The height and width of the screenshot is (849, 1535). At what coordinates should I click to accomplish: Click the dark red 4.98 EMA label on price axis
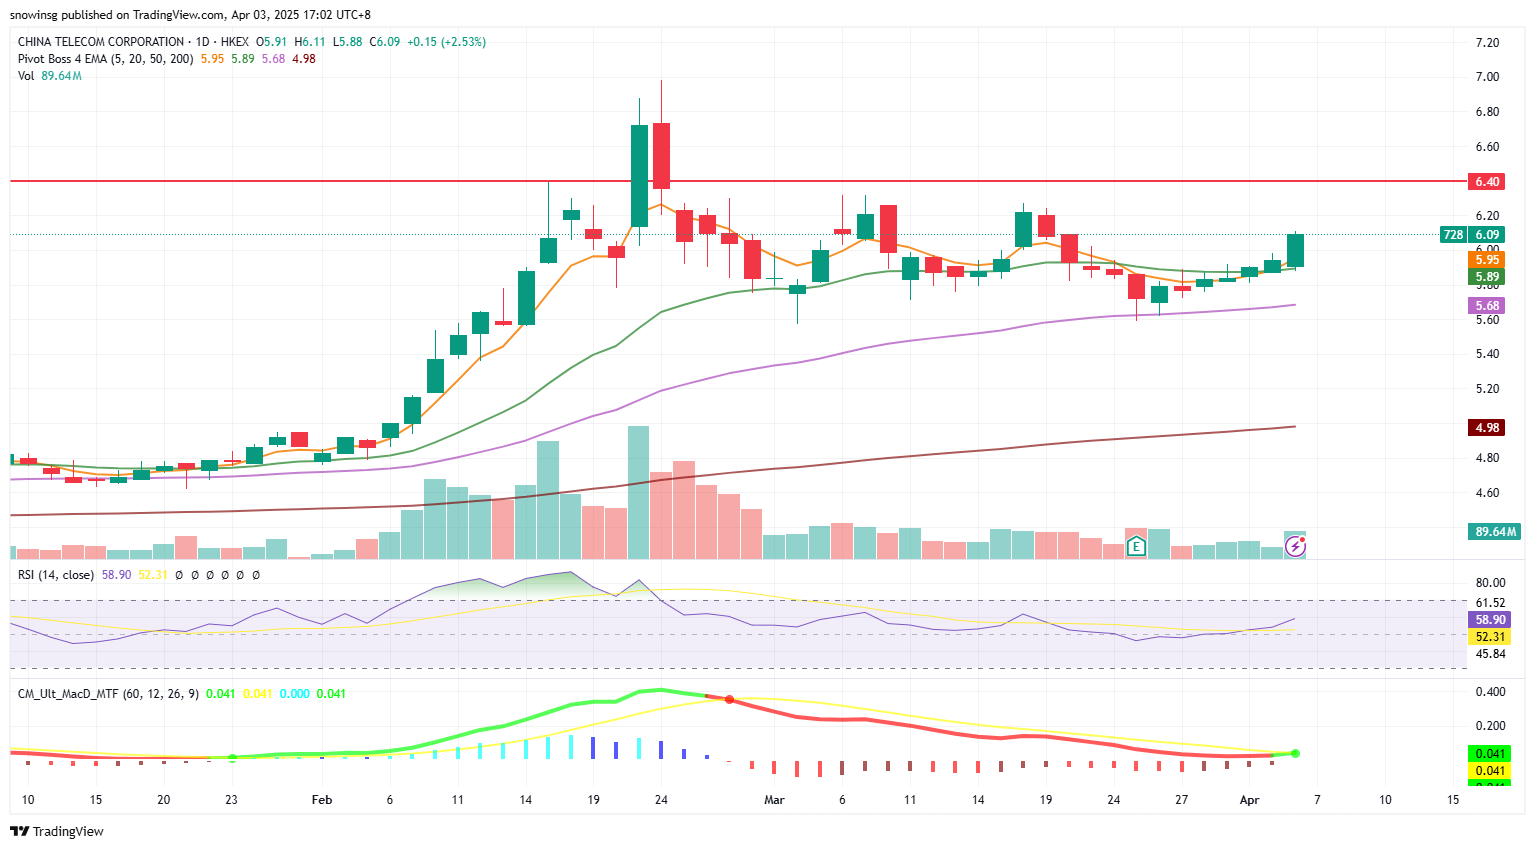(1487, 428)
